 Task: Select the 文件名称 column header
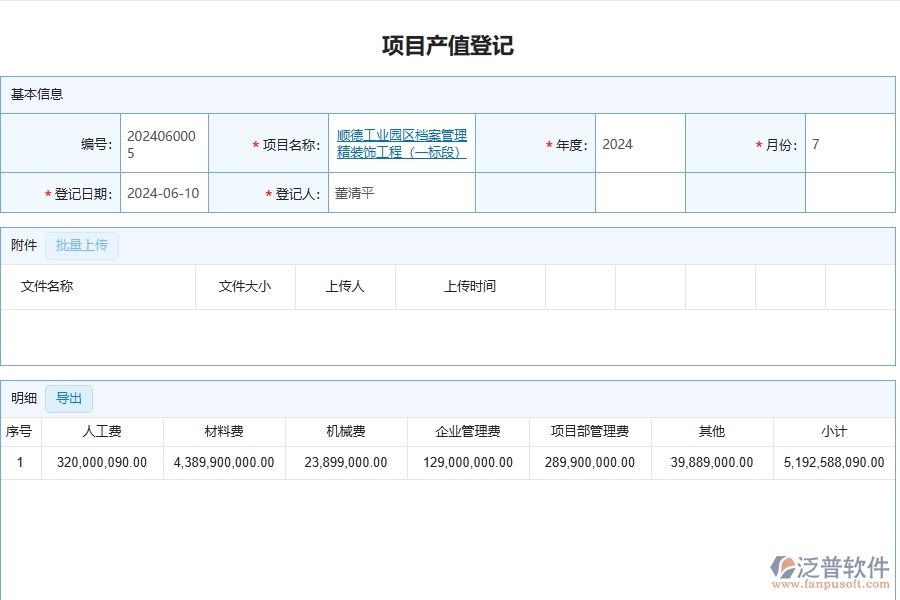pos(47,286)
